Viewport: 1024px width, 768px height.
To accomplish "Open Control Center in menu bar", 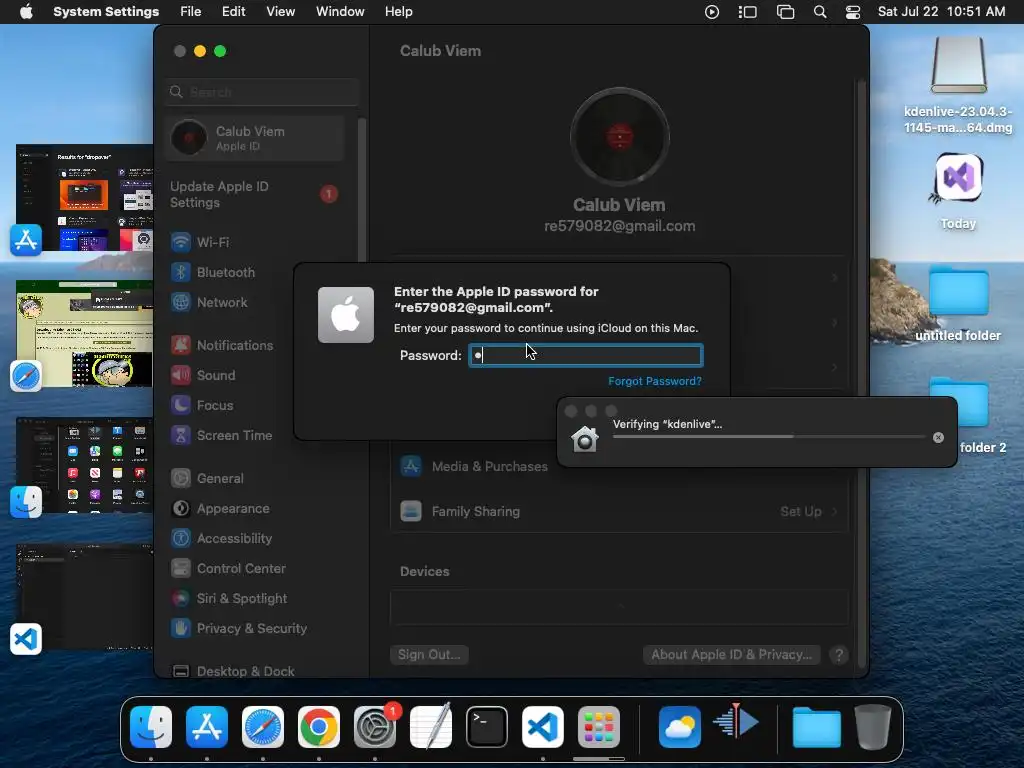I will 853,12.
